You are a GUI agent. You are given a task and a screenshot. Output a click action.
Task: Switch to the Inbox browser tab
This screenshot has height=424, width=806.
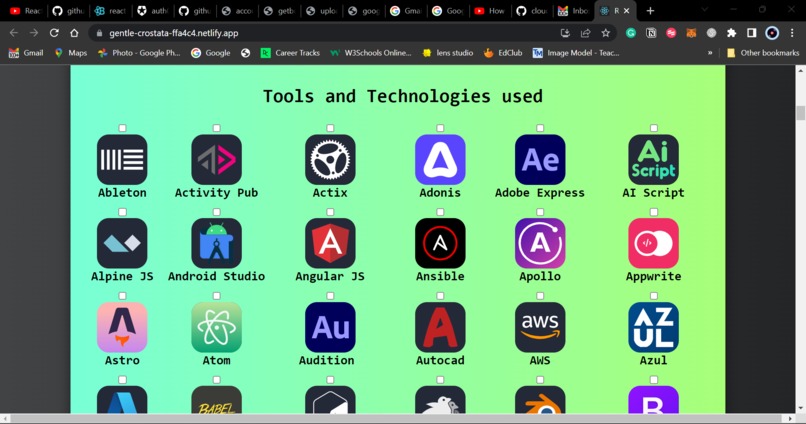tap(574, 11)
